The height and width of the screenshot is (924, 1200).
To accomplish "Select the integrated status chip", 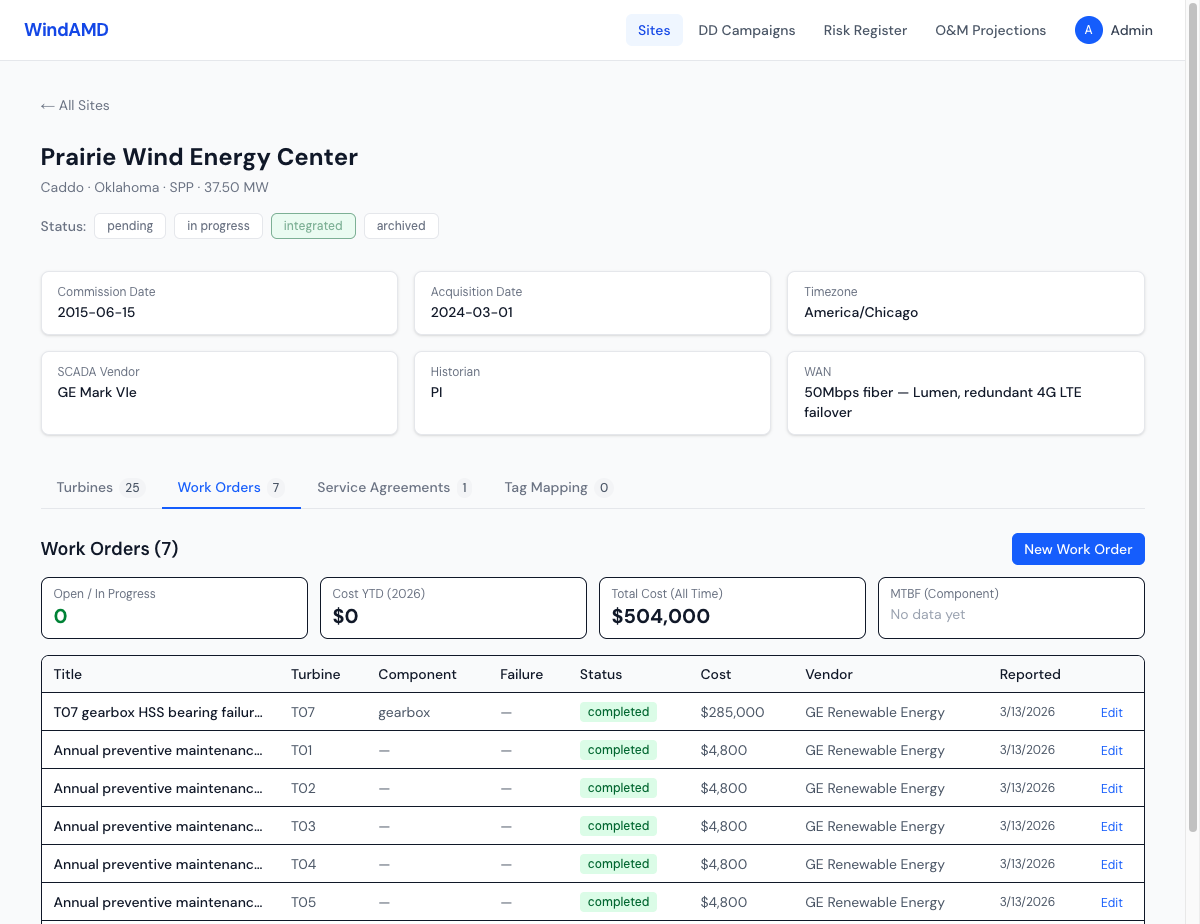I will pos(313,226).
